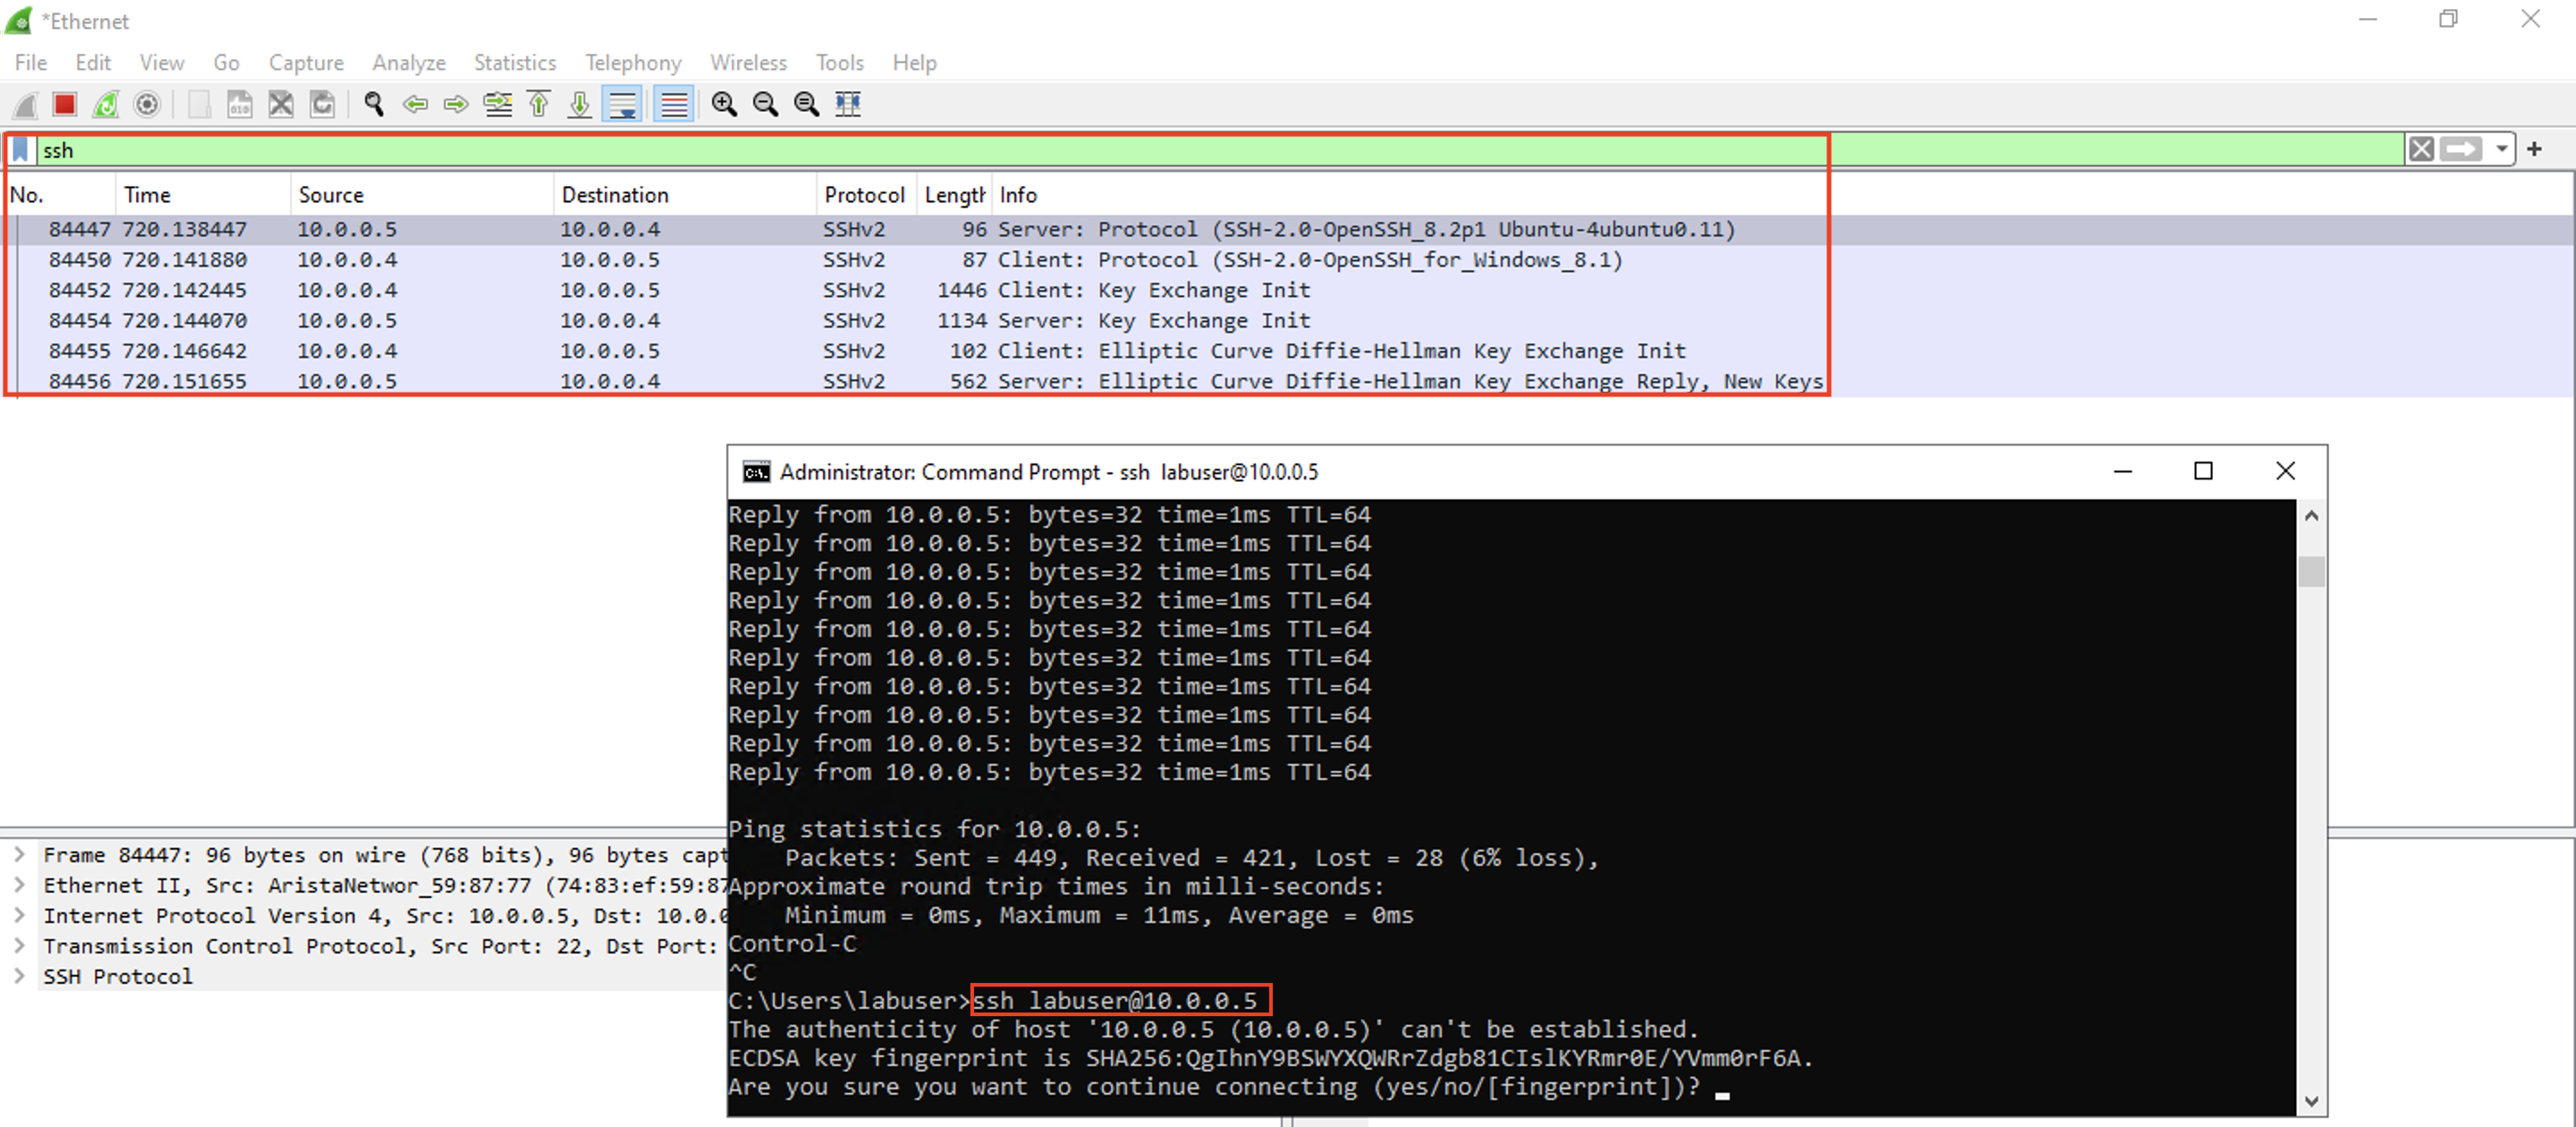Open the Telephony menu
Image resolution: width=2576 pixels, height=1127 pixels.
632,62
